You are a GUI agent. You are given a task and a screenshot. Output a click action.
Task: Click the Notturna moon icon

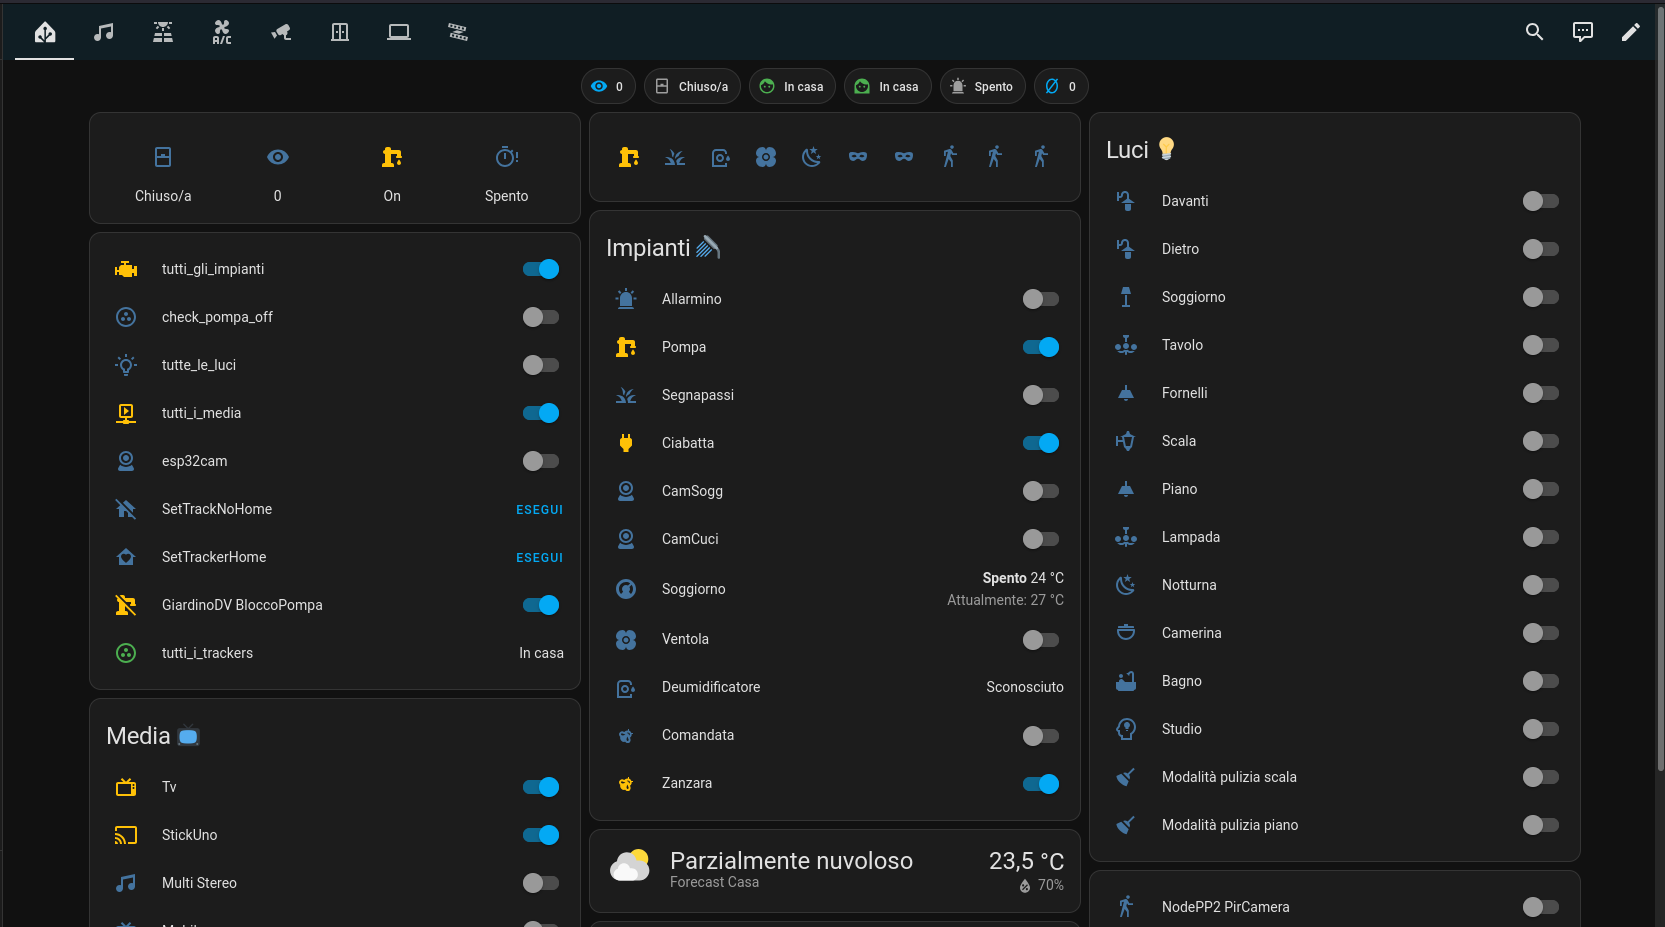1126,585
